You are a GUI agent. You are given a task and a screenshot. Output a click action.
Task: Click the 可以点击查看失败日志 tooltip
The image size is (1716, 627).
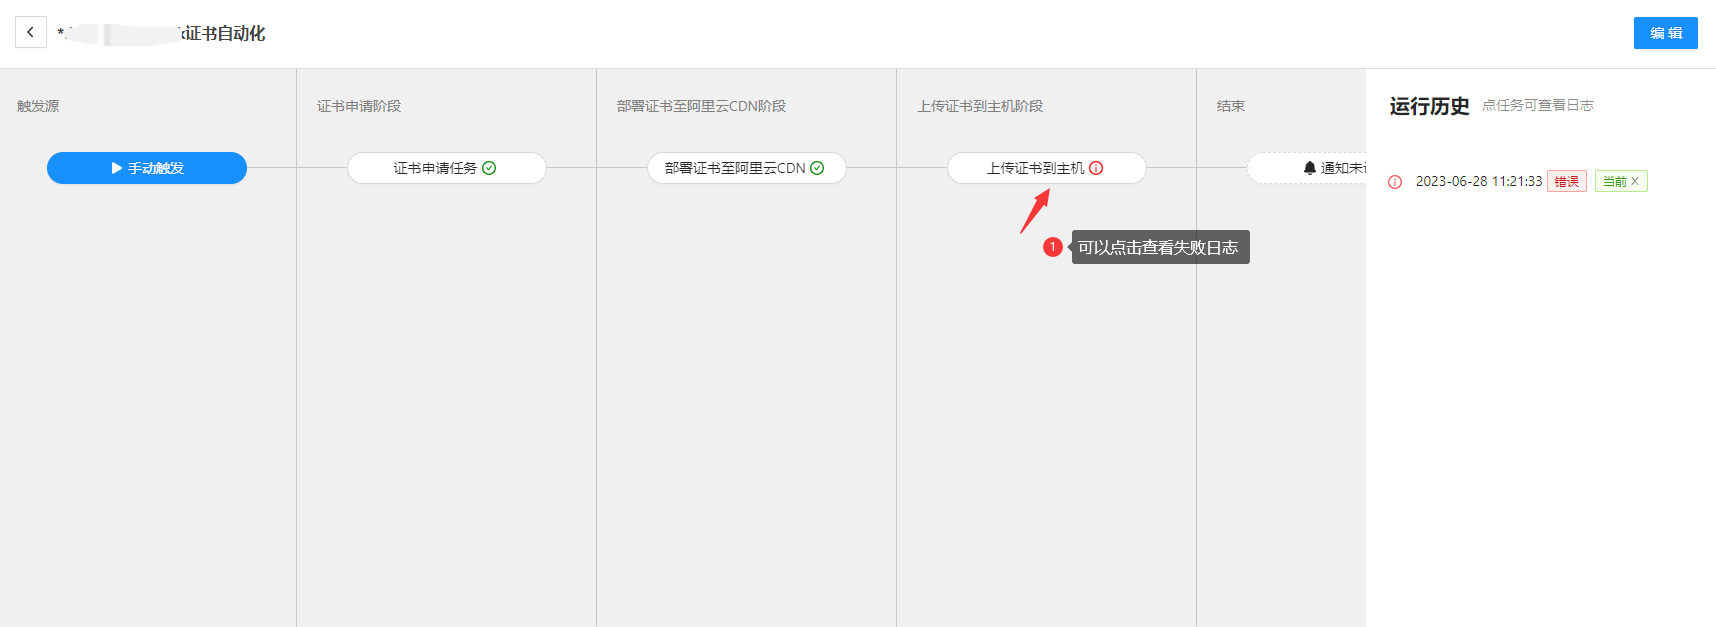(1158, 247)
